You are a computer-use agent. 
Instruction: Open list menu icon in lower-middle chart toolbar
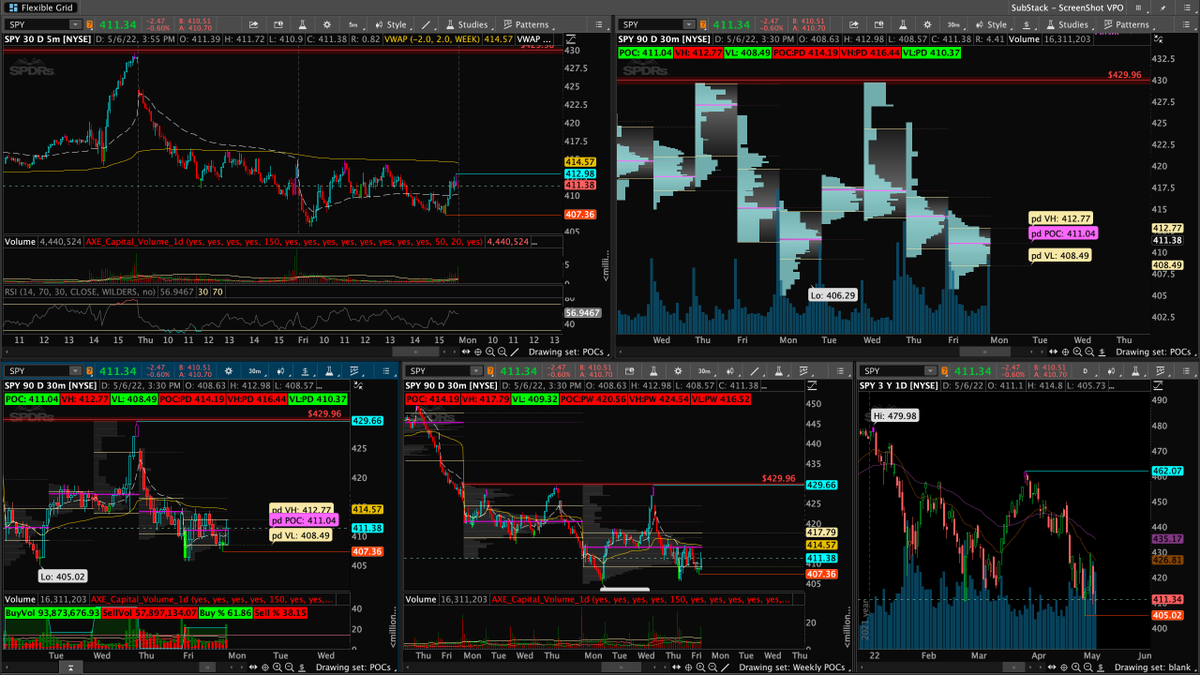(840, 371)
